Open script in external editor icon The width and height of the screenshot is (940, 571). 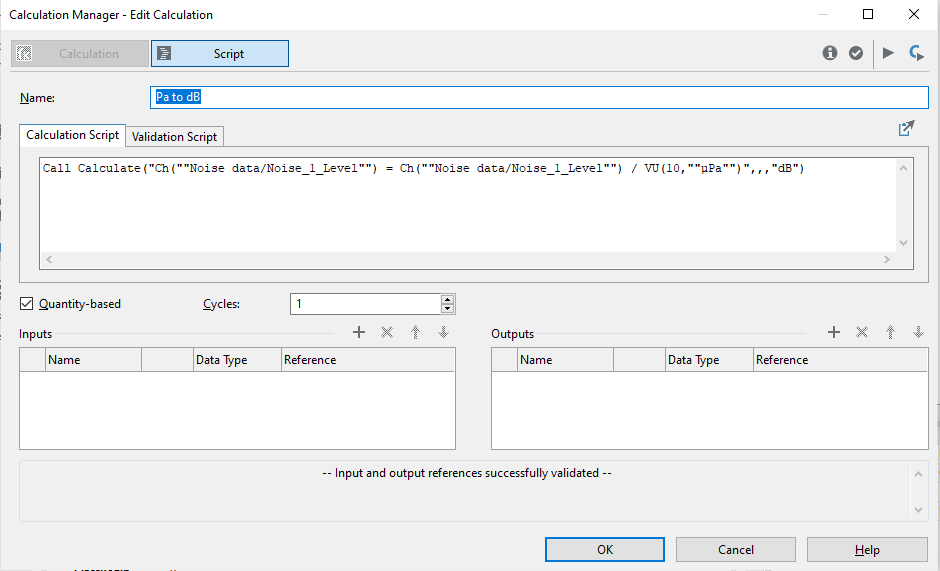pyautogui.click(x=906, y=128)
